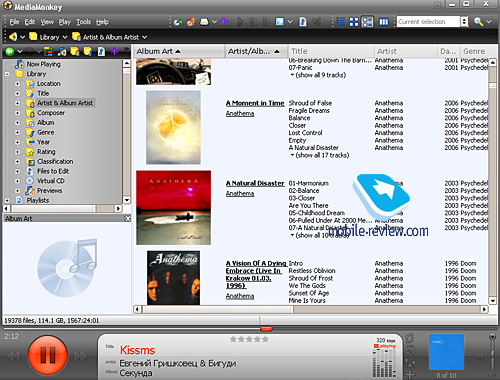Collapse the Library tree node

7,74
